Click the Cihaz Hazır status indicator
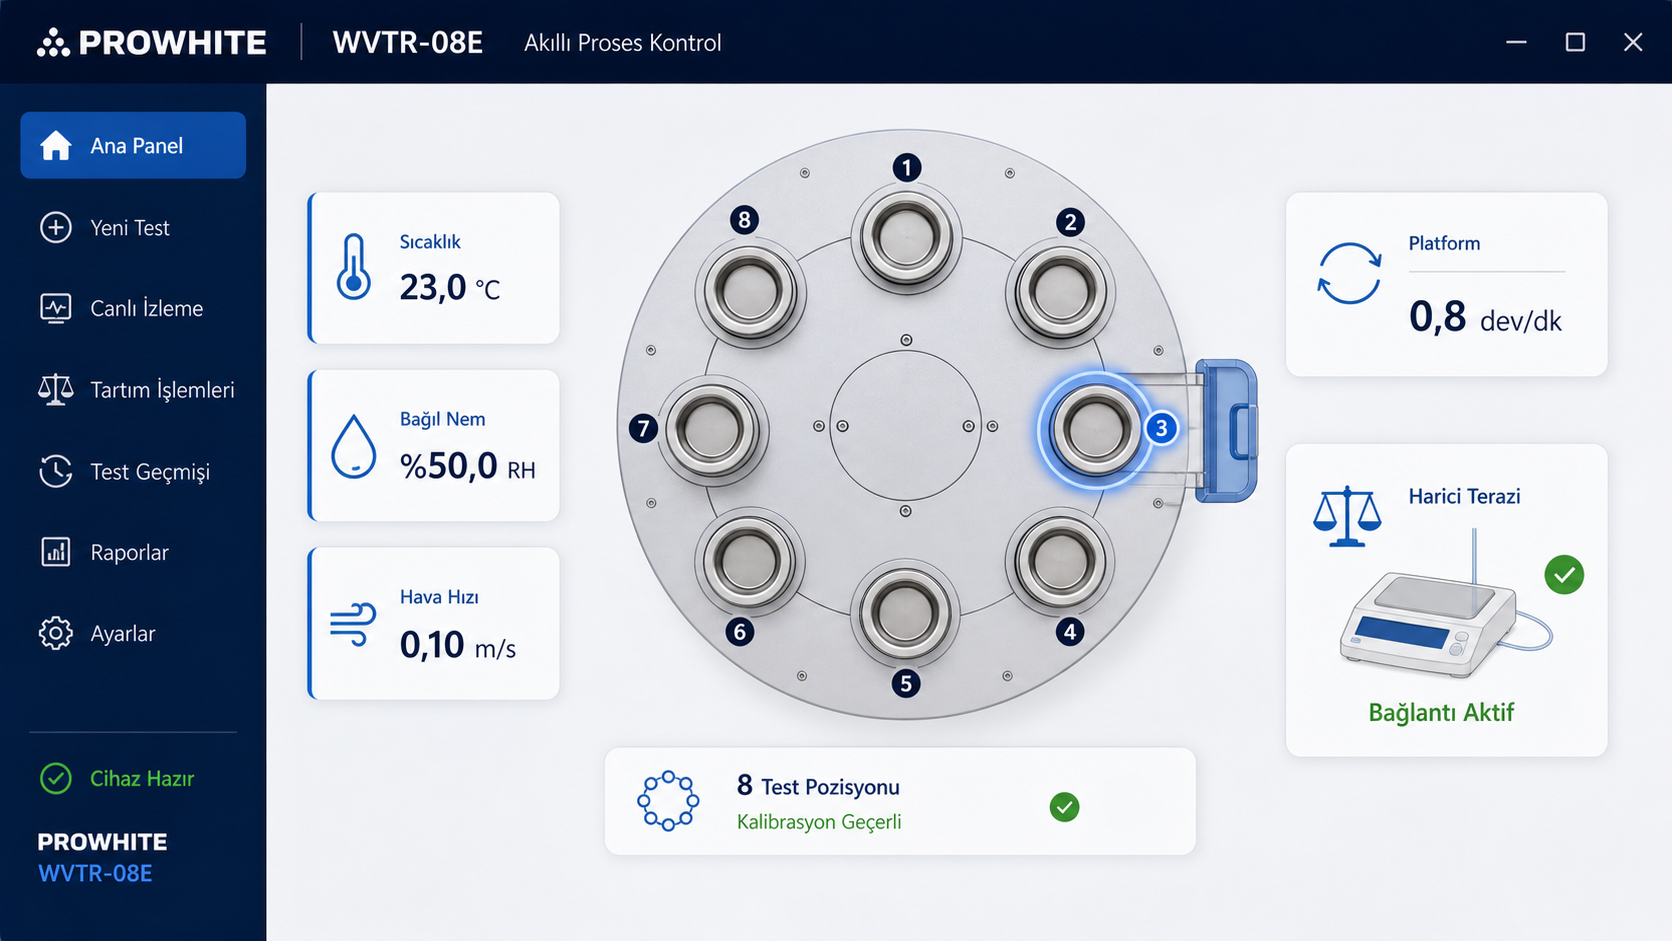This screenshot has width=1672, height=941. click(117, 778)
